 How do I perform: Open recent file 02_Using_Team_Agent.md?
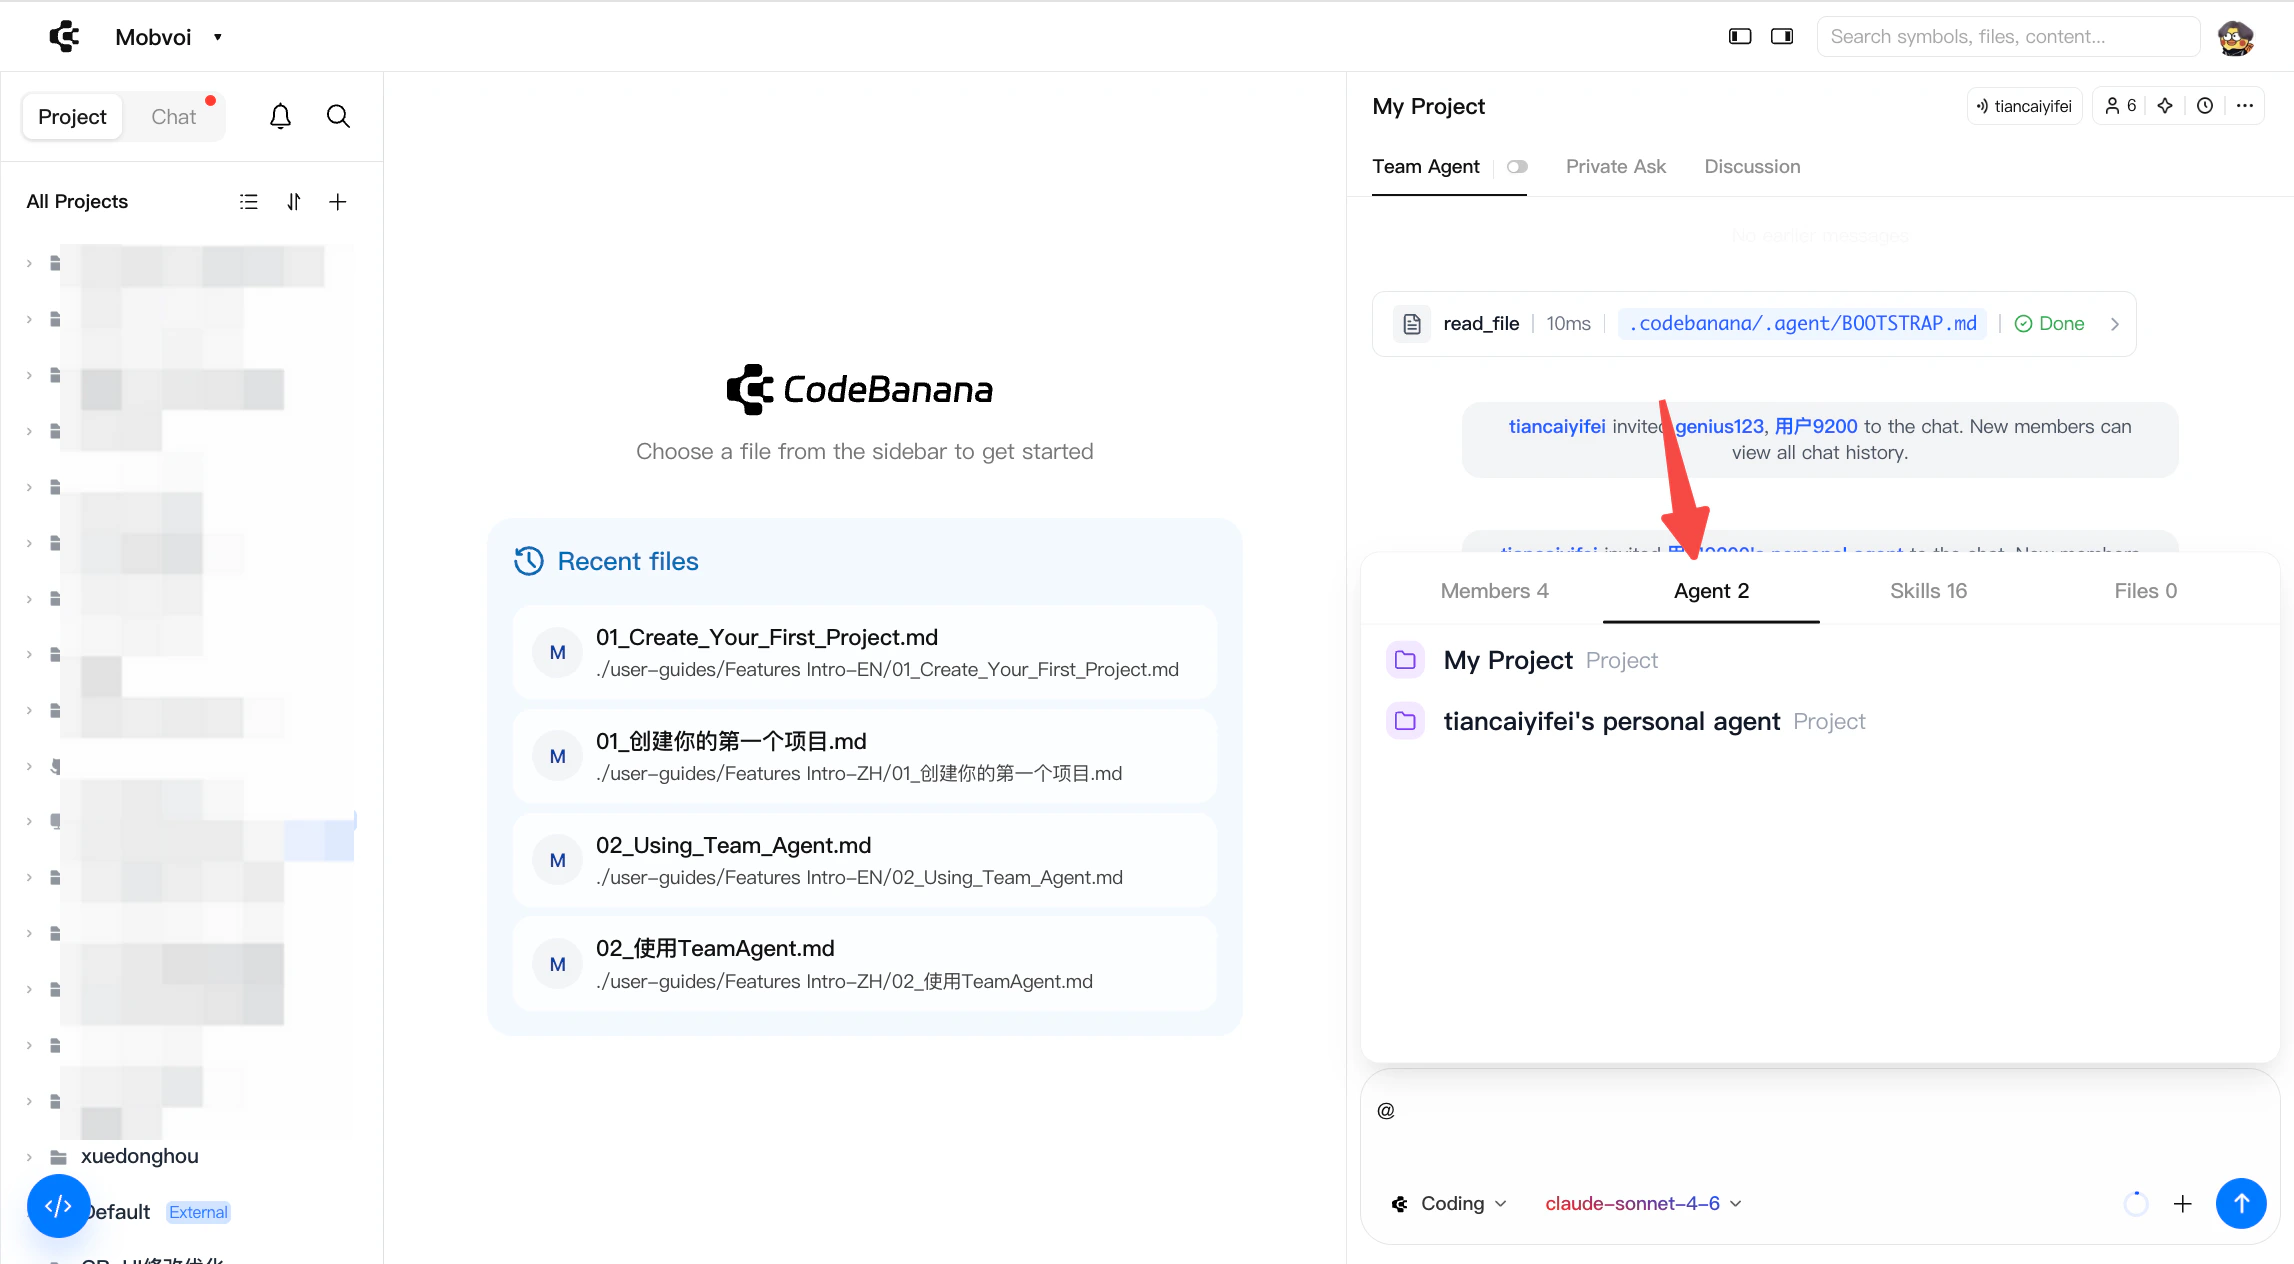click(x=864, y=860)
